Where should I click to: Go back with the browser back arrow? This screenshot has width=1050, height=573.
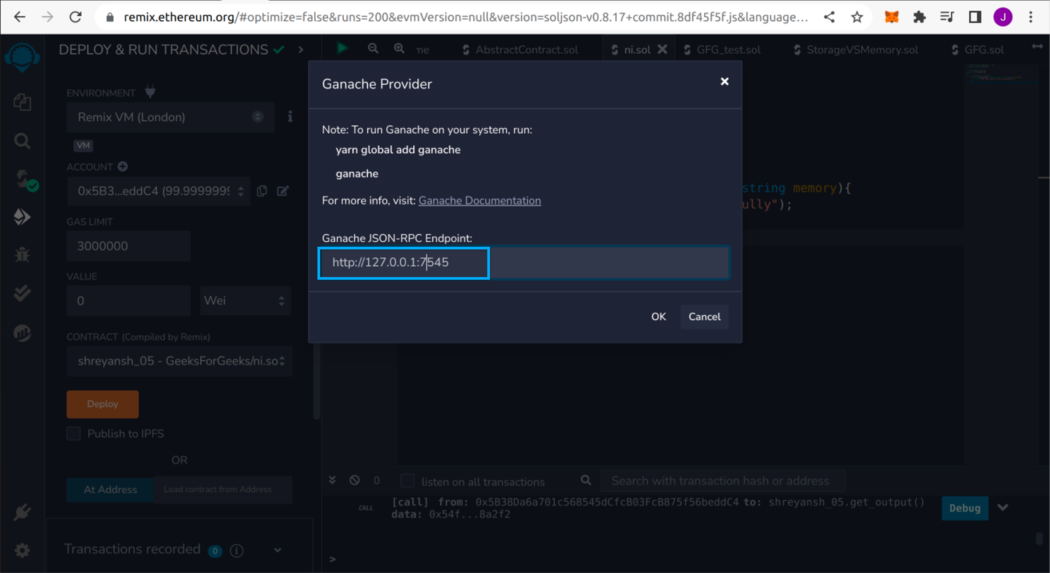(x=20, y=17)
